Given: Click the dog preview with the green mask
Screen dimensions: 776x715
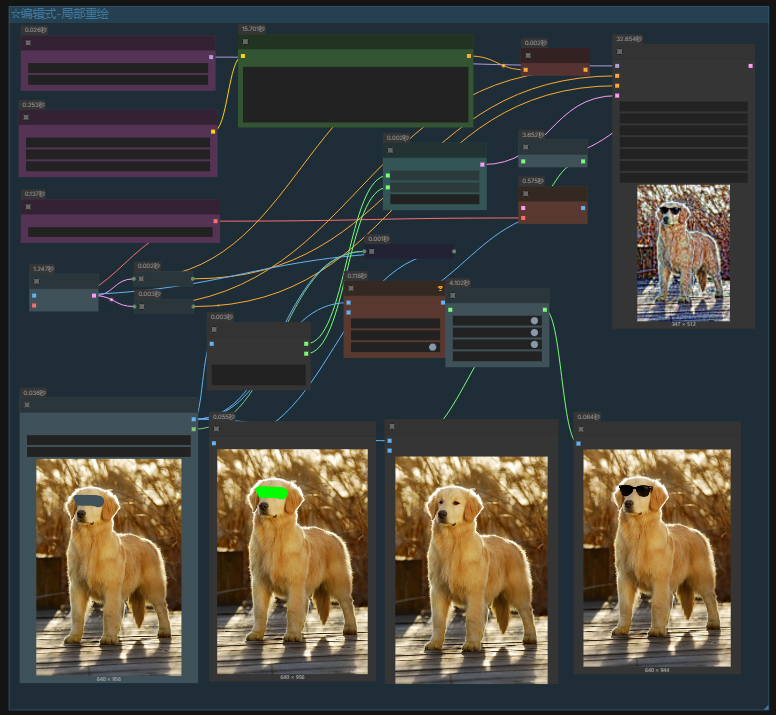Looking at the screenshot, I should [292, 561].
